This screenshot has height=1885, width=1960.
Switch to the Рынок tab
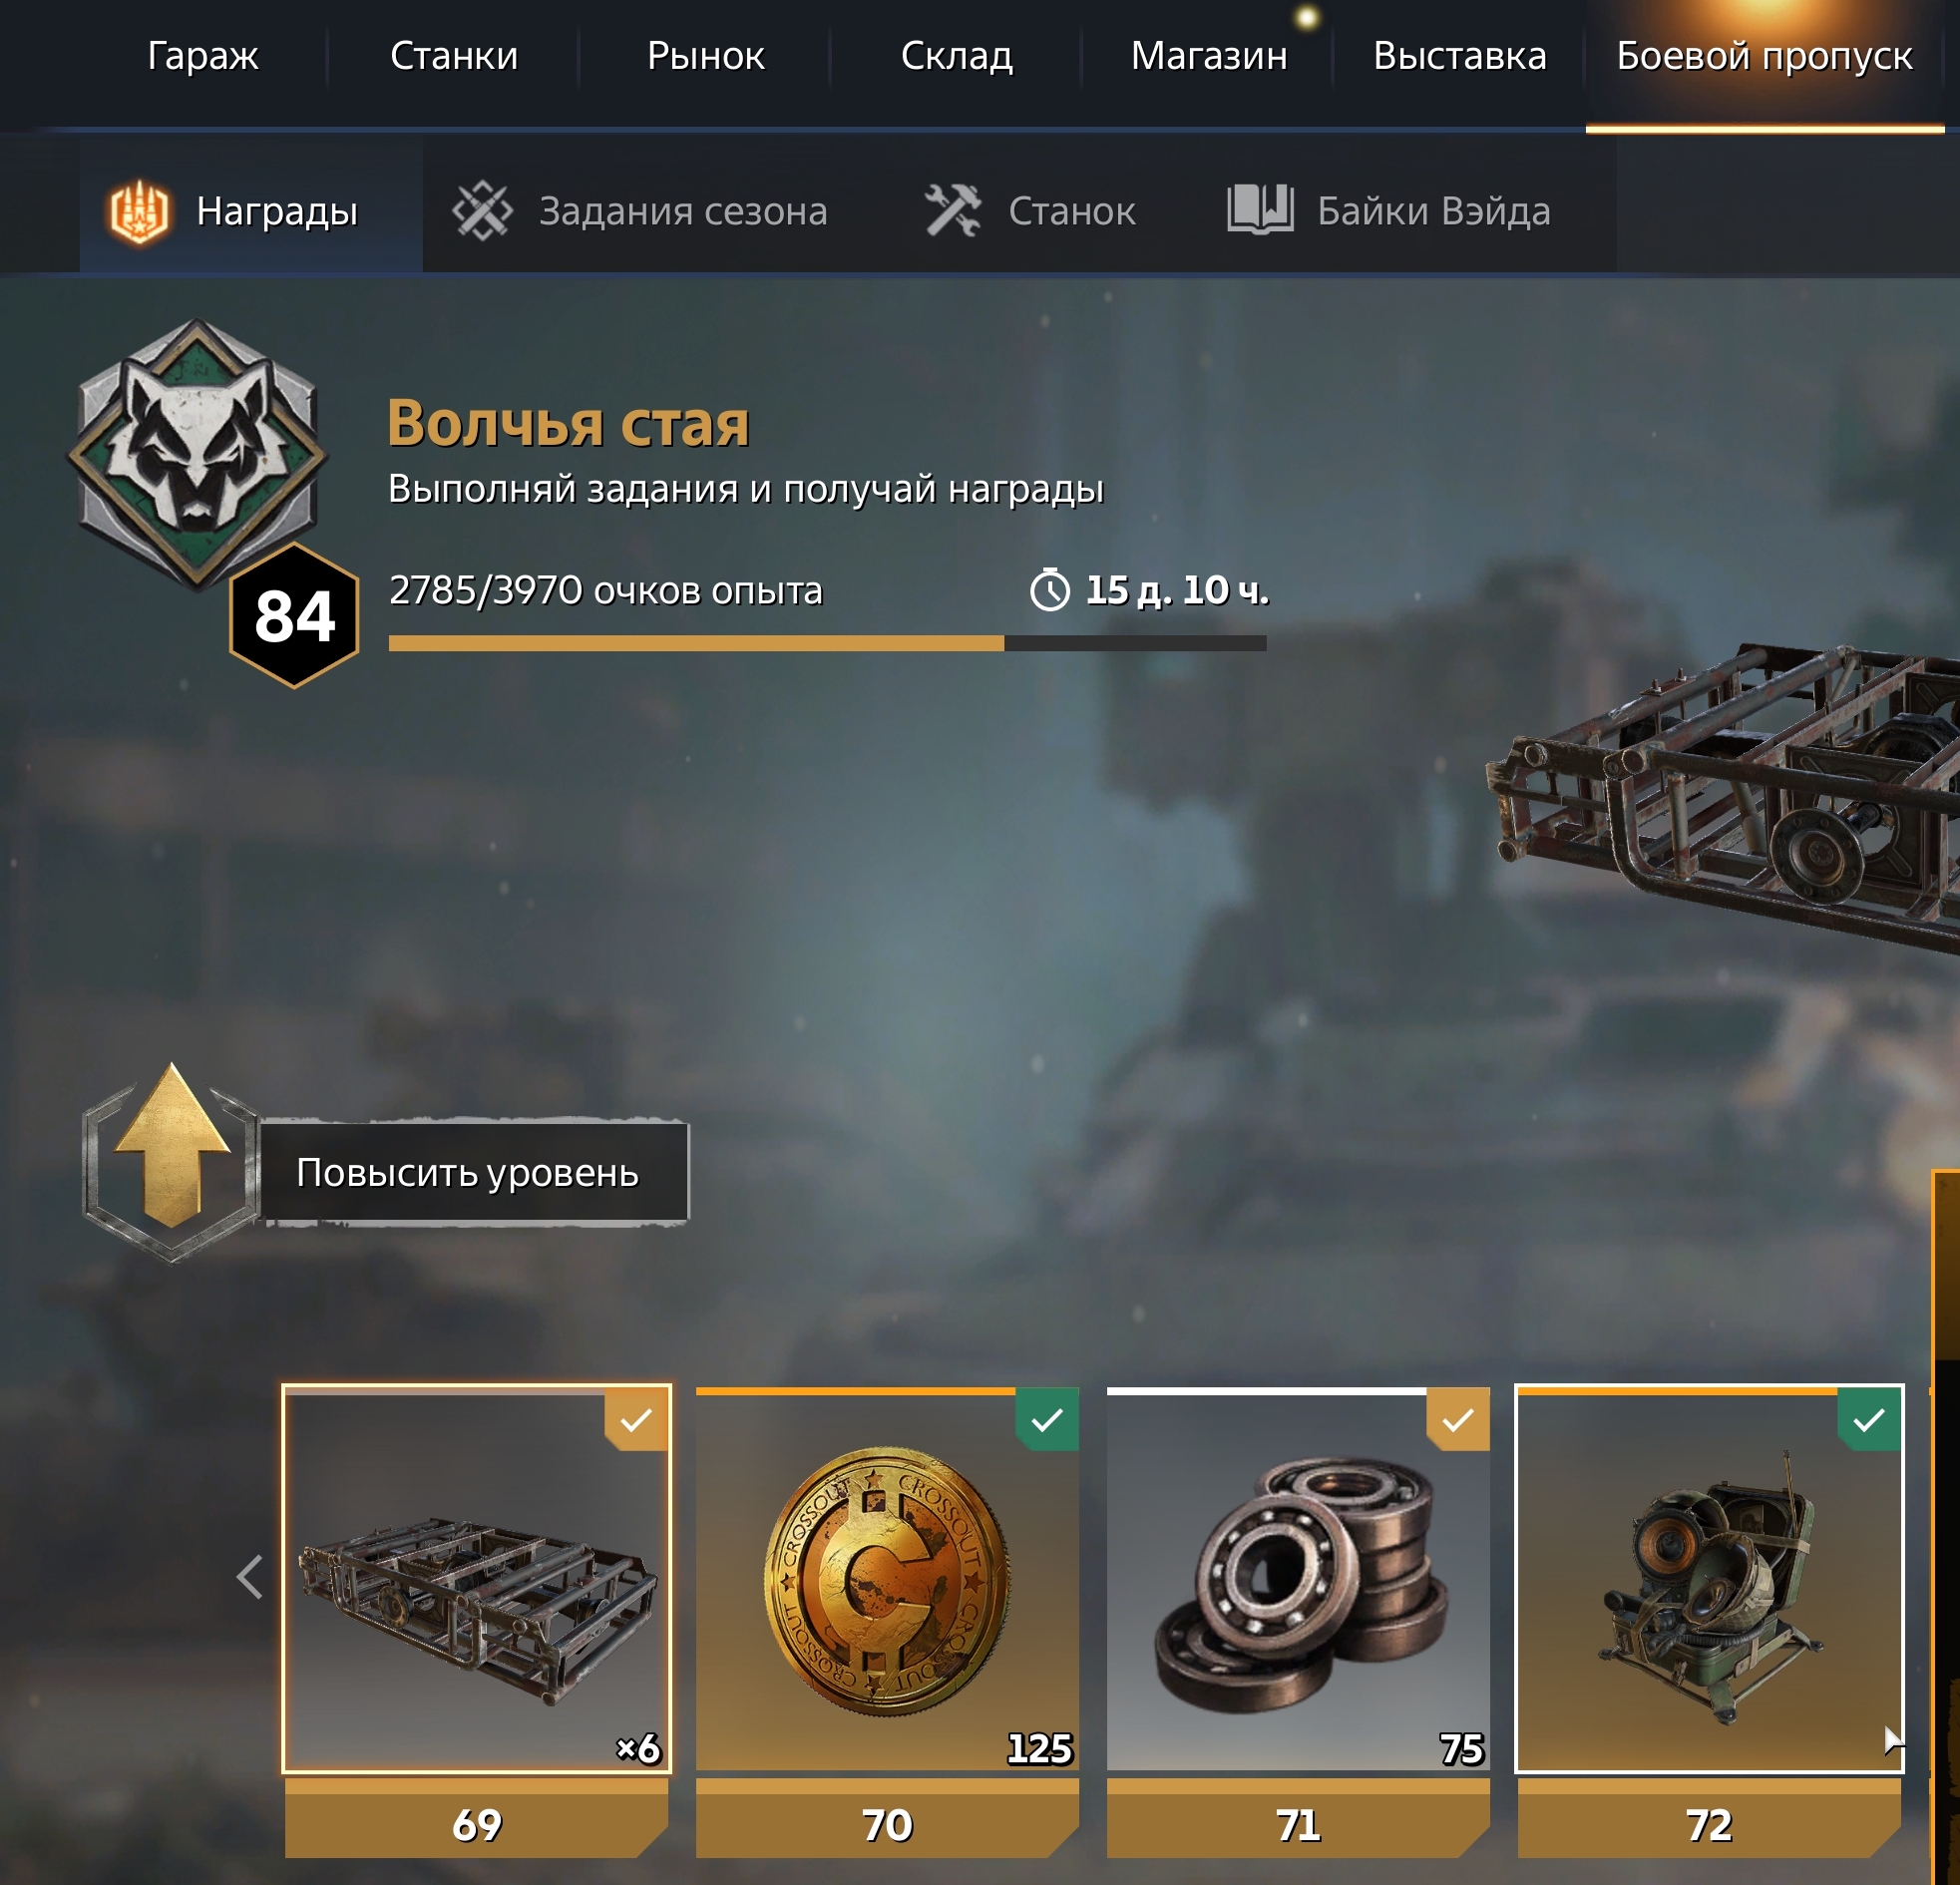[706, 56]
